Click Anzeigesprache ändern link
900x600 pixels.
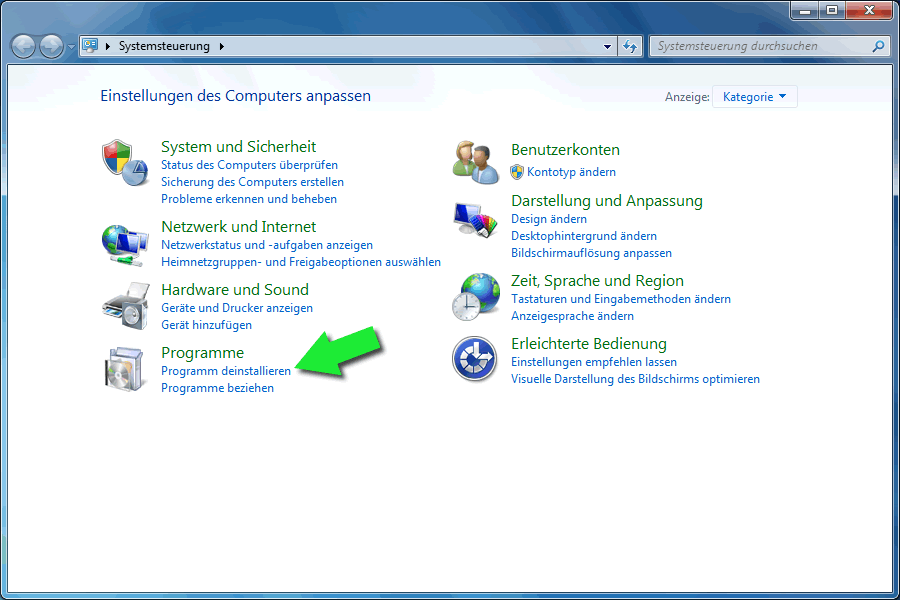tap(572, 316)
